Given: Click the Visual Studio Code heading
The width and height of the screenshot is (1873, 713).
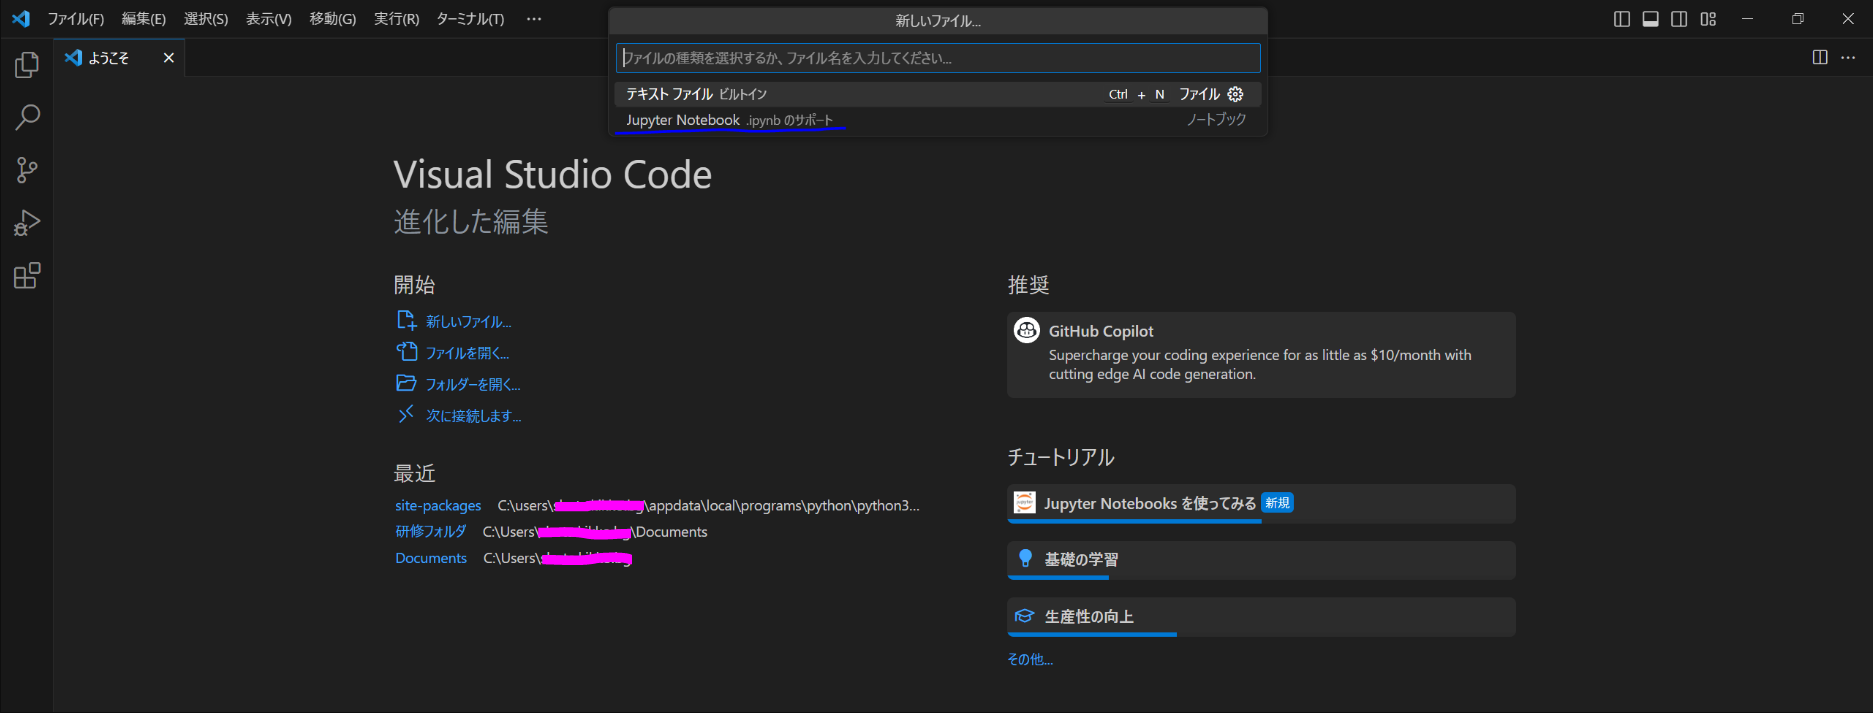Looking at the screenshot, I should 553,175.
